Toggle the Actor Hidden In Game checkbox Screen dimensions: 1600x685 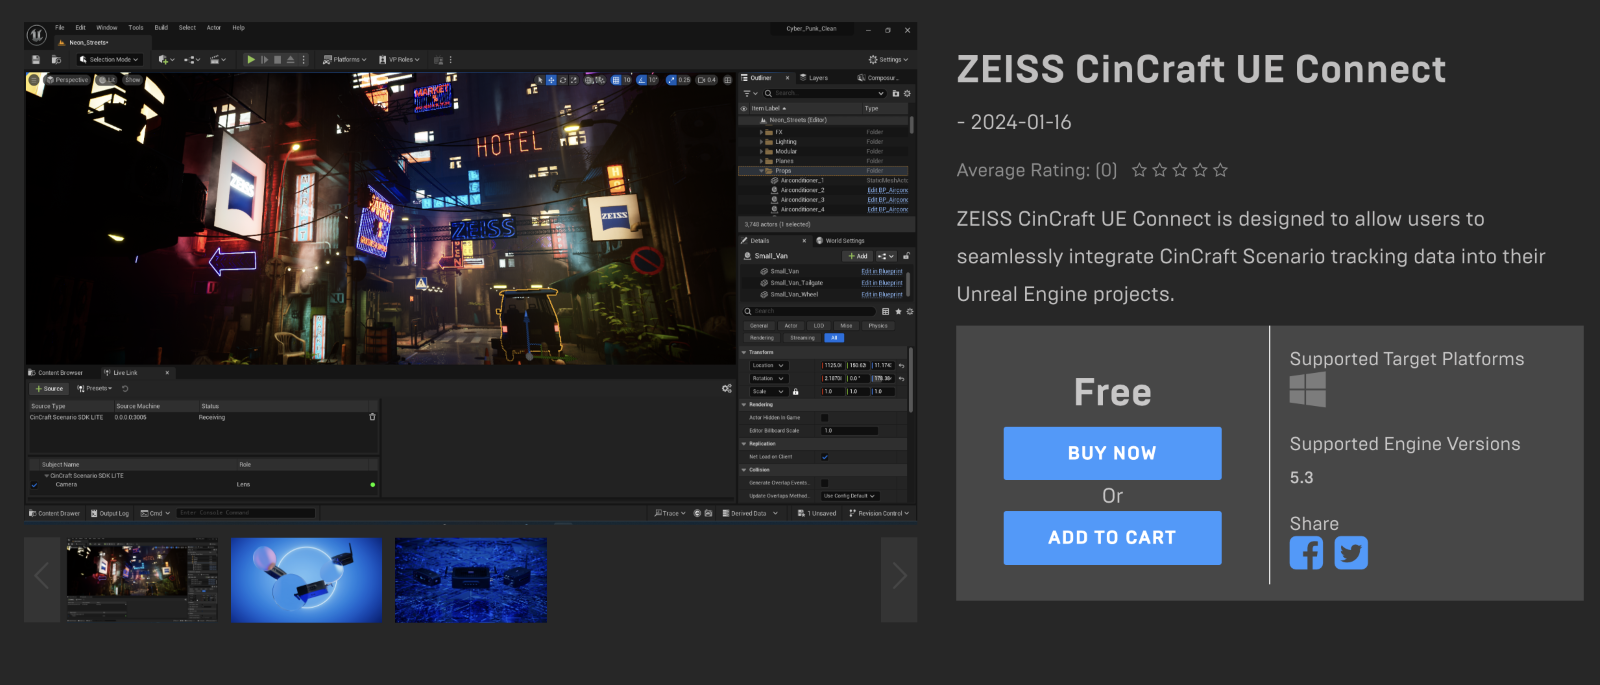point(825,418)
